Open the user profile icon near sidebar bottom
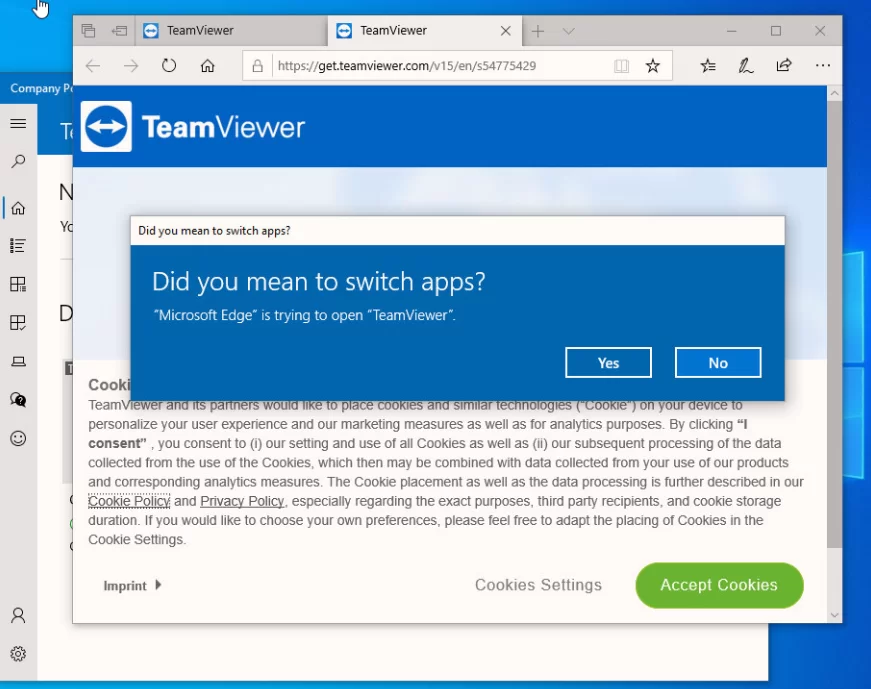 pyautogui.click(x=17, y=617)
